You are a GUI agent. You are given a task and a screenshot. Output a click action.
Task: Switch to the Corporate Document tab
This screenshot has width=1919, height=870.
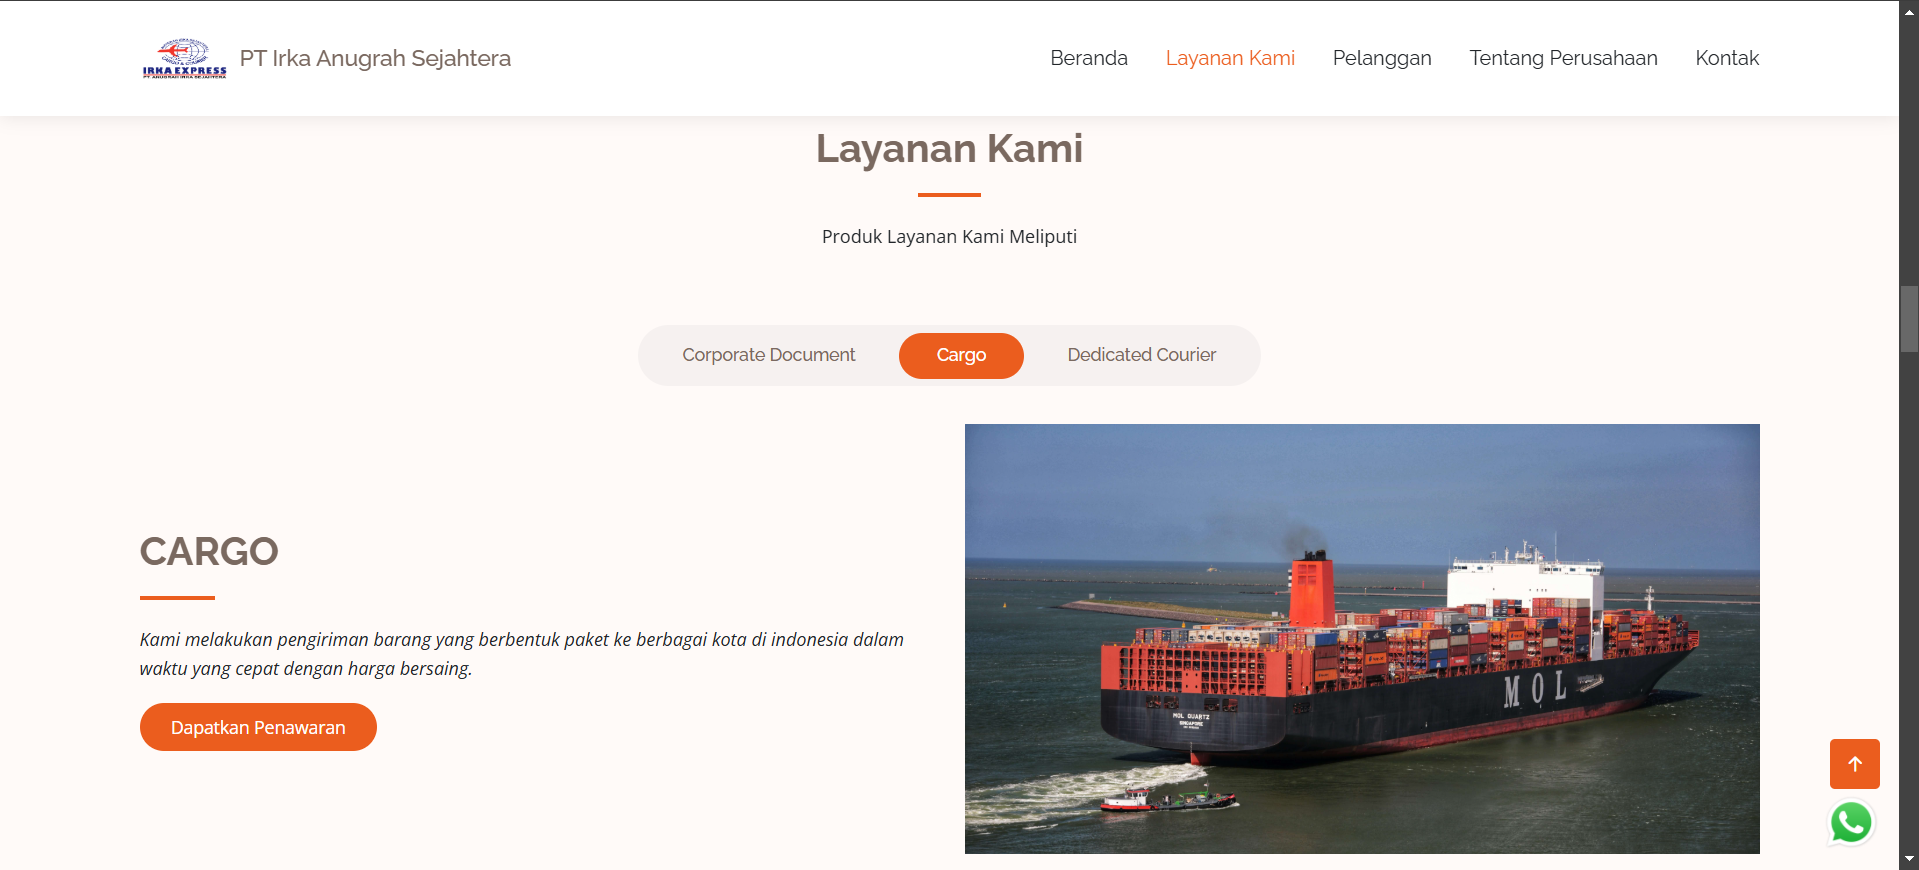click(768, 355)
